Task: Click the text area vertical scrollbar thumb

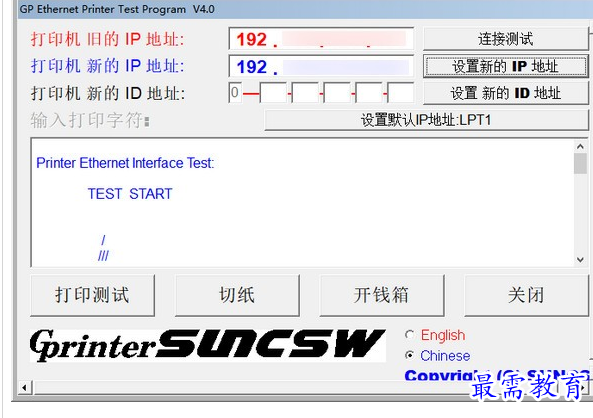Action: tap(580, 163)
